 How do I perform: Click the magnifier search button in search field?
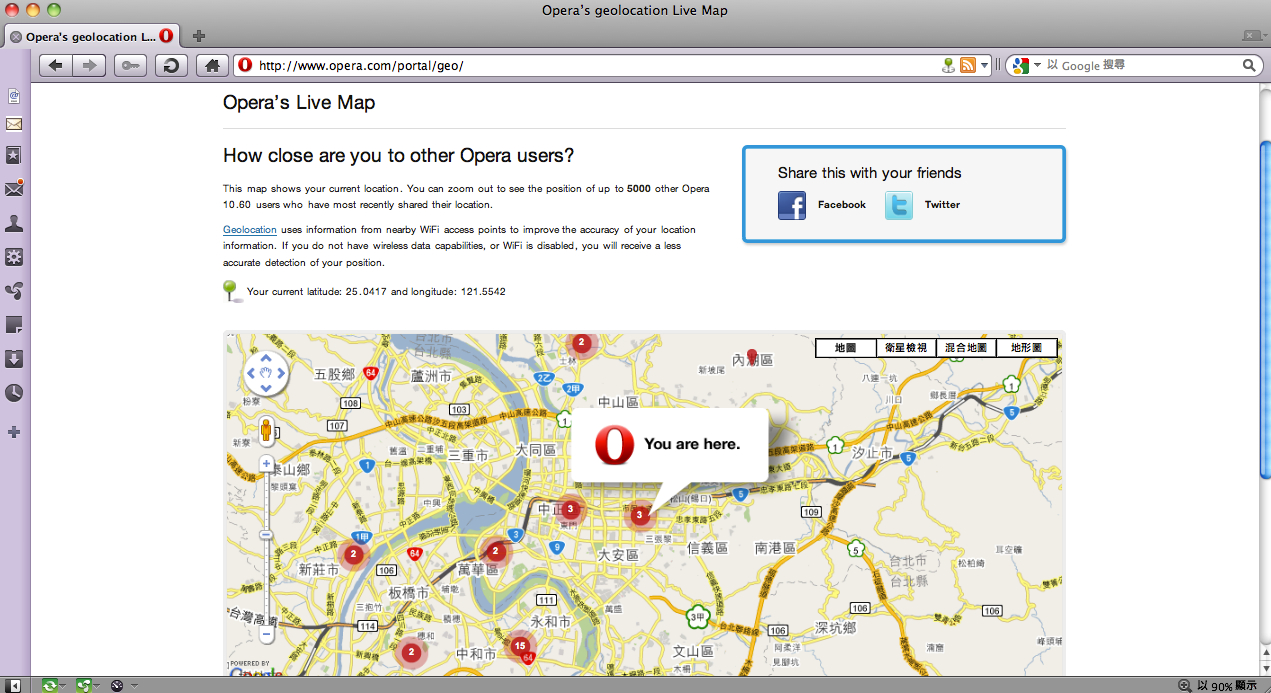(x=1250, y=65)
